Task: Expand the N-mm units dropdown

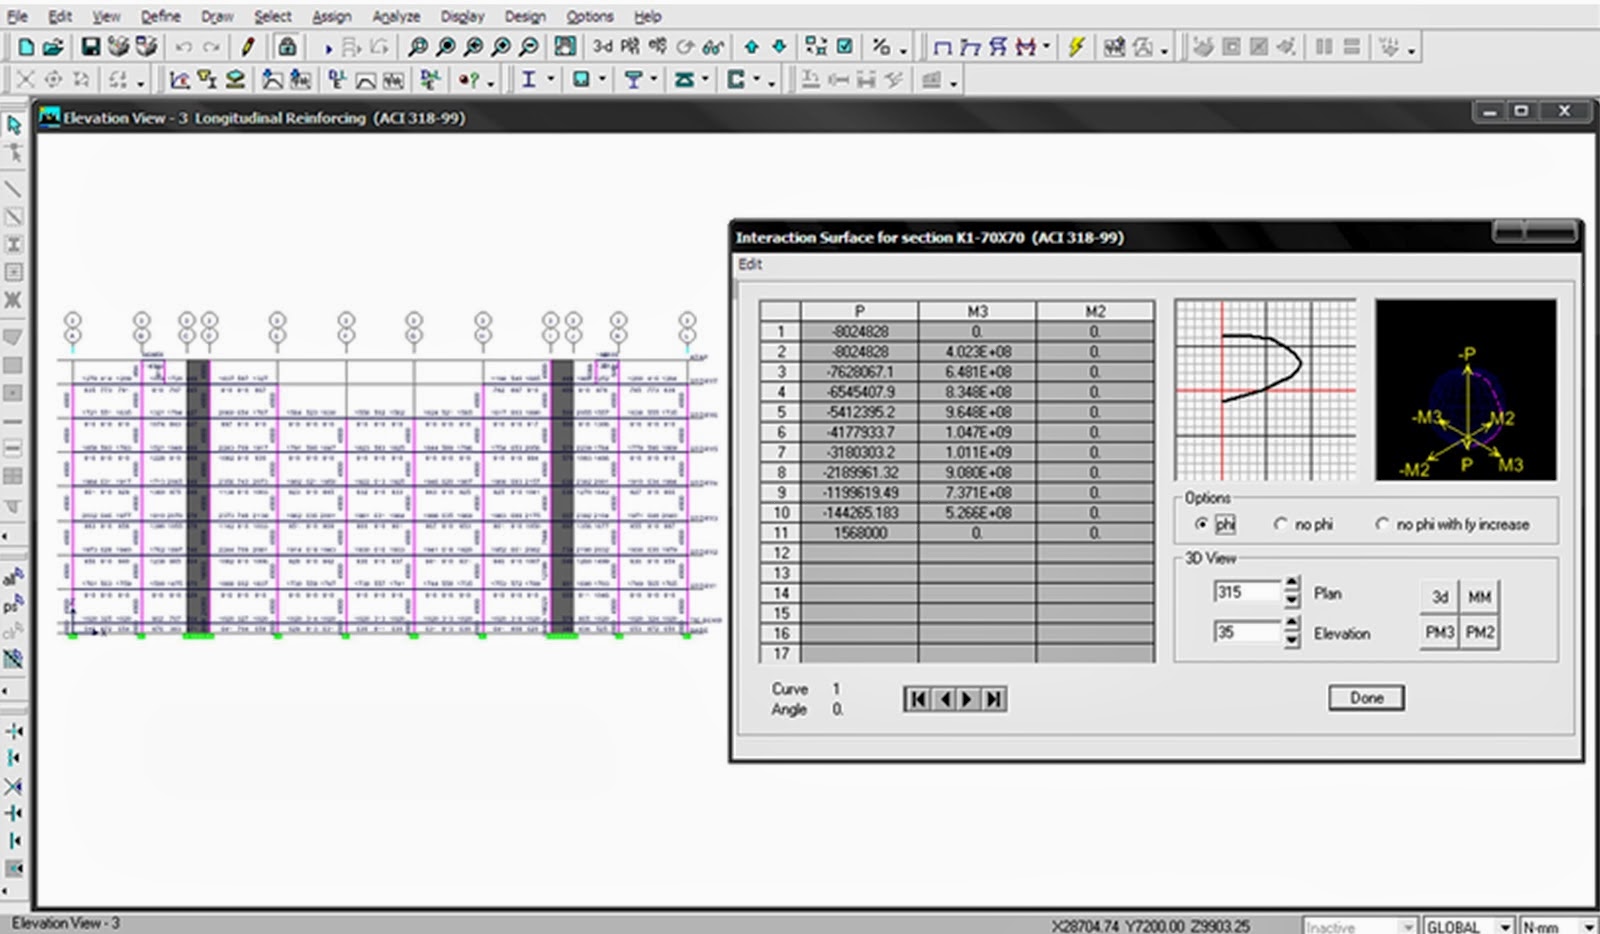Action: click(x=1587, y=927)
